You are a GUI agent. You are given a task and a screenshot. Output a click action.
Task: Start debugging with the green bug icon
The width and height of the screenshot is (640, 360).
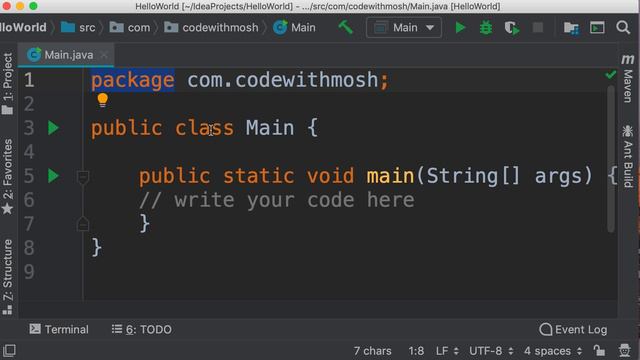[x=486, y=28]
